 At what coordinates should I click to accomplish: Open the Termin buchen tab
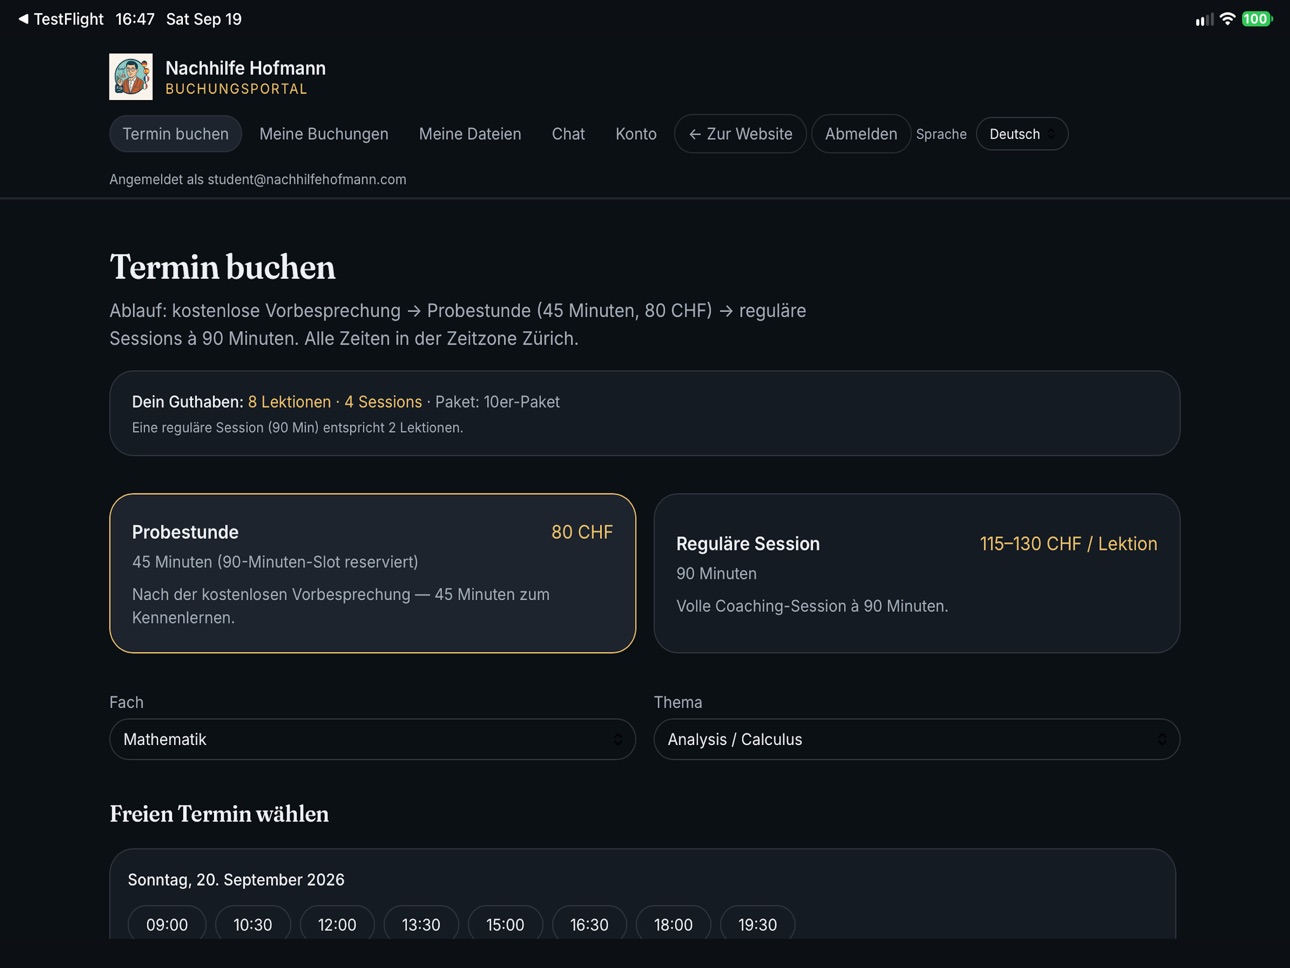point(175,134)
